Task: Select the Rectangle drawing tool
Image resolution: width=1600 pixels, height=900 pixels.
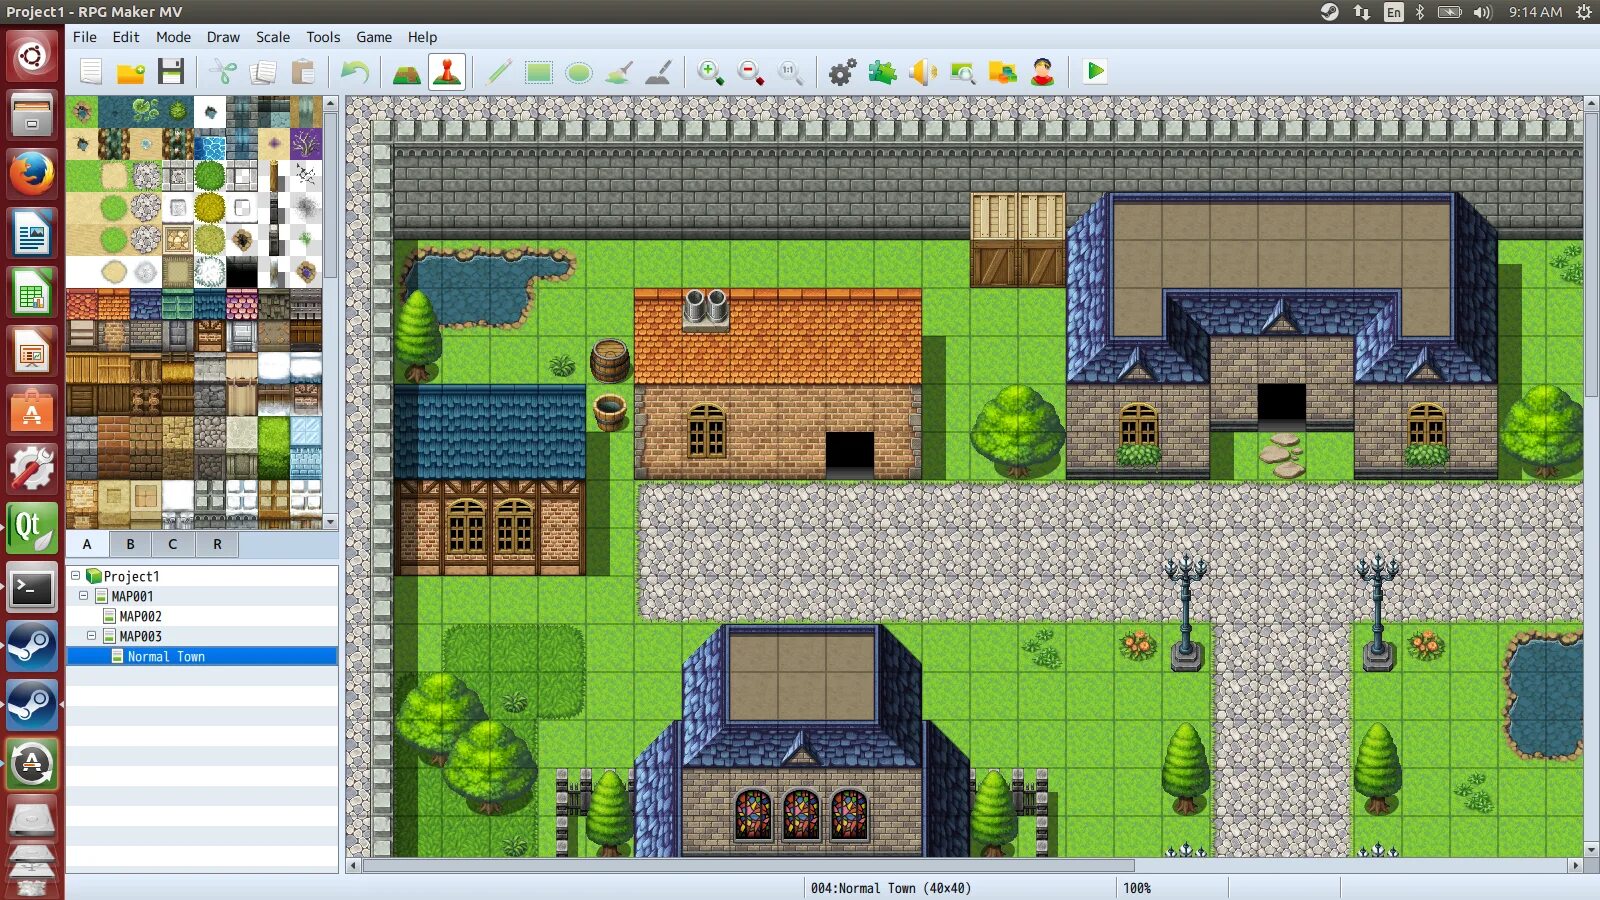Action: tap(539, 72)
